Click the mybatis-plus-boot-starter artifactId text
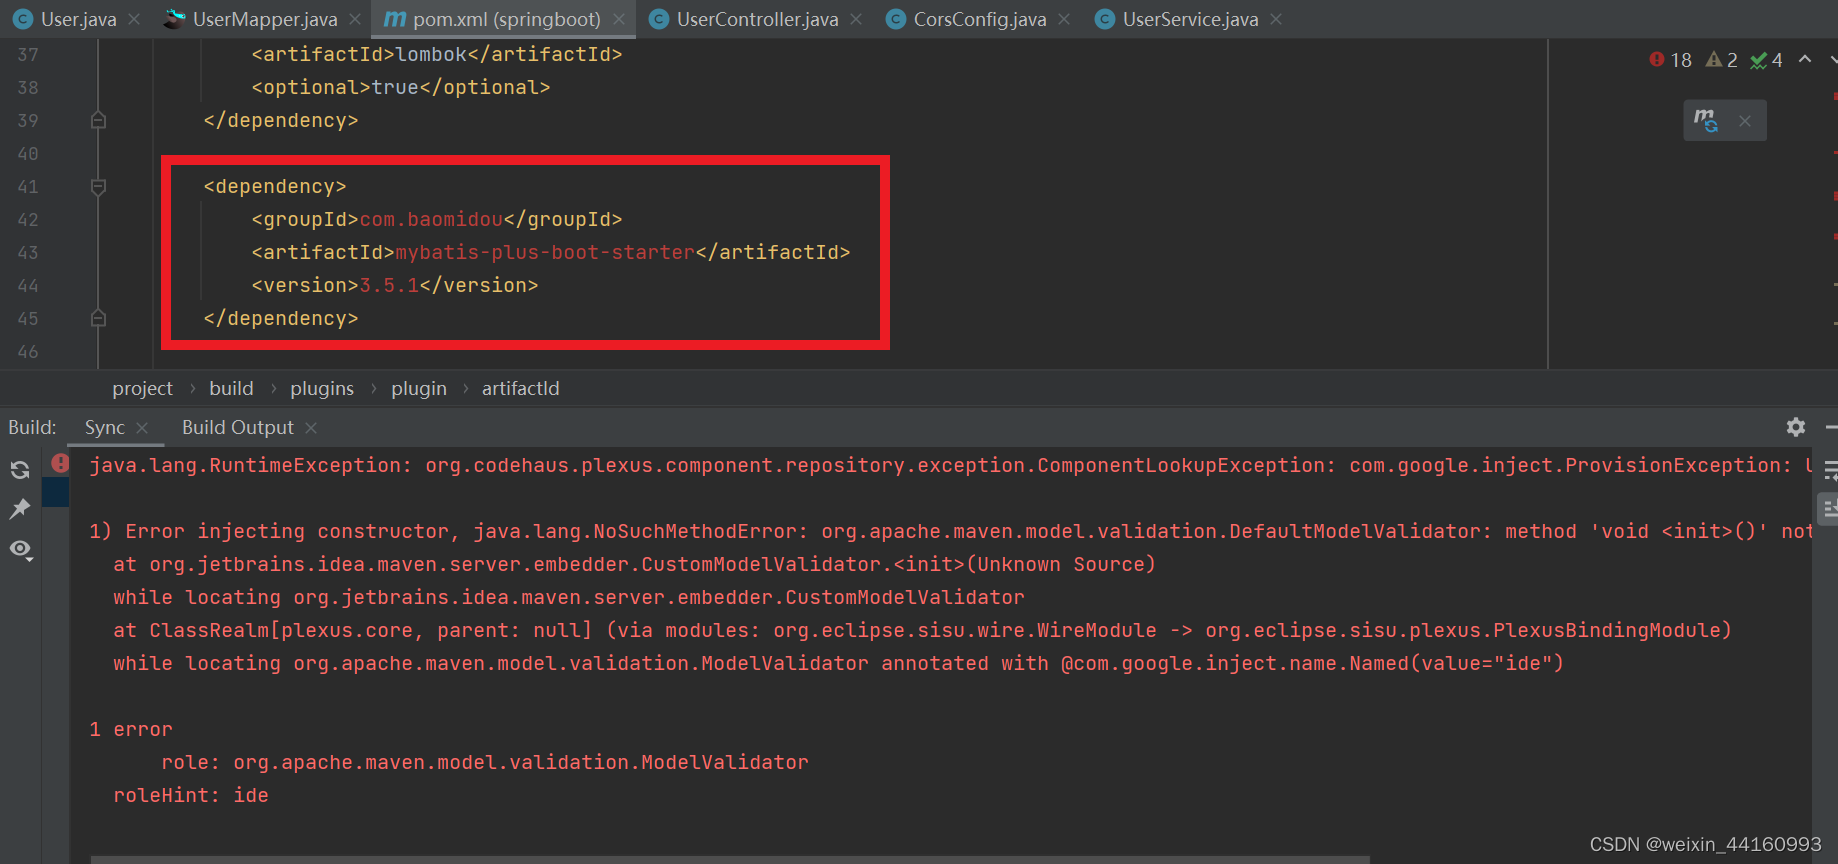 (x=545, y=252)
